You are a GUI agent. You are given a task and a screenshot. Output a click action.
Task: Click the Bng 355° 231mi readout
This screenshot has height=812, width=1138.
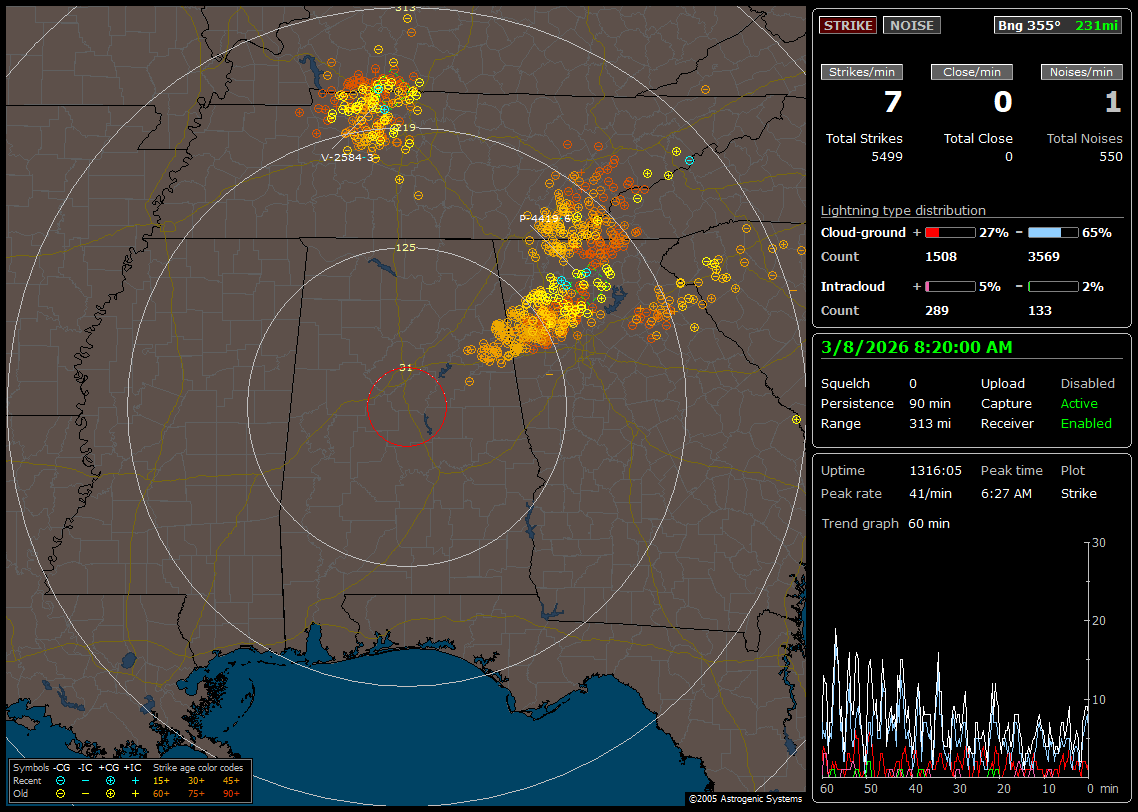pyautogui.click(x=1058, y=26)
